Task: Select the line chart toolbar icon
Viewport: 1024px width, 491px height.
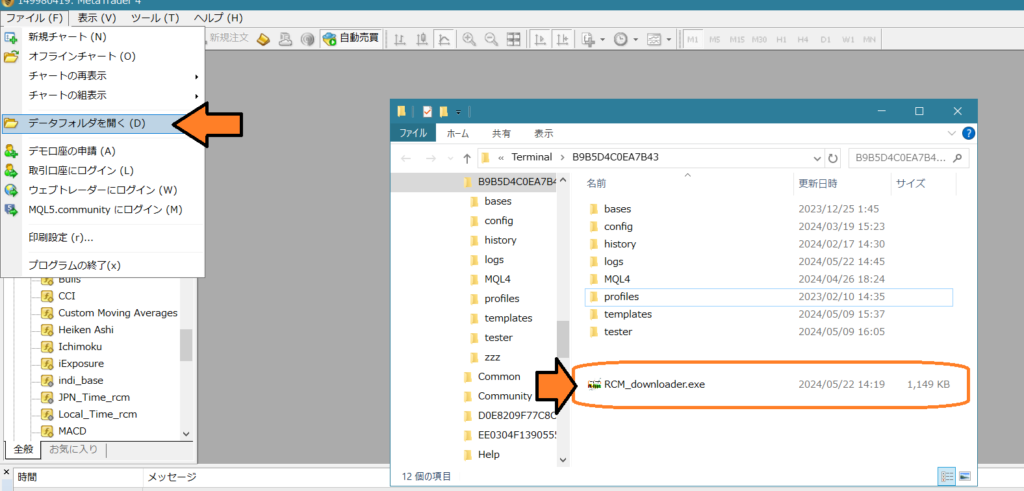Action: tap(444, 39)
